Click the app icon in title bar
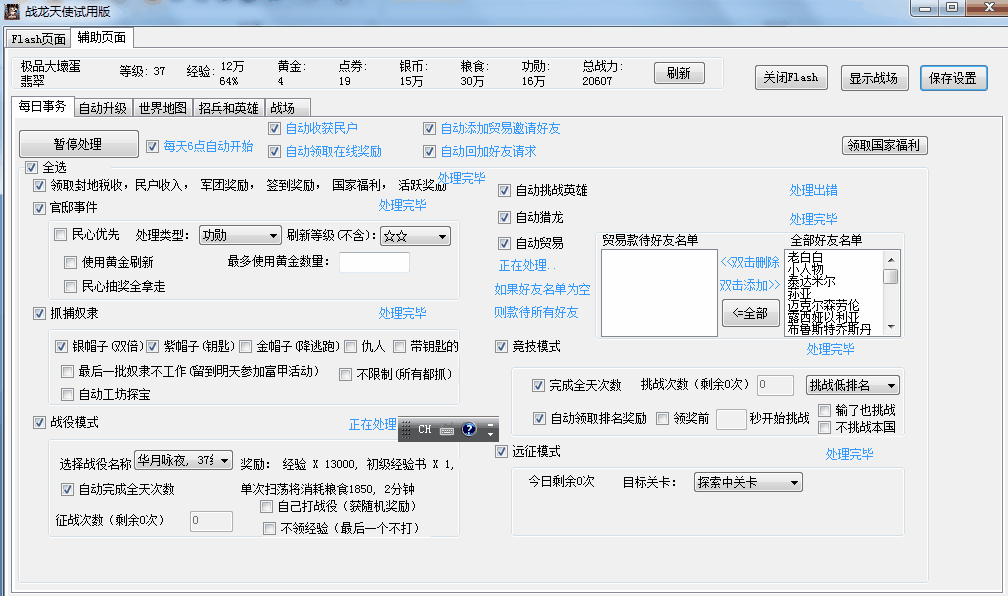The width and height of the screenshot is (1008, 596). click(x=12, y=9)
